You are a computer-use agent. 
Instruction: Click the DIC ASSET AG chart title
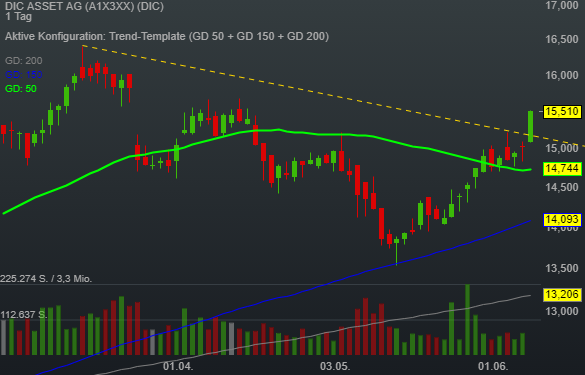84,6
